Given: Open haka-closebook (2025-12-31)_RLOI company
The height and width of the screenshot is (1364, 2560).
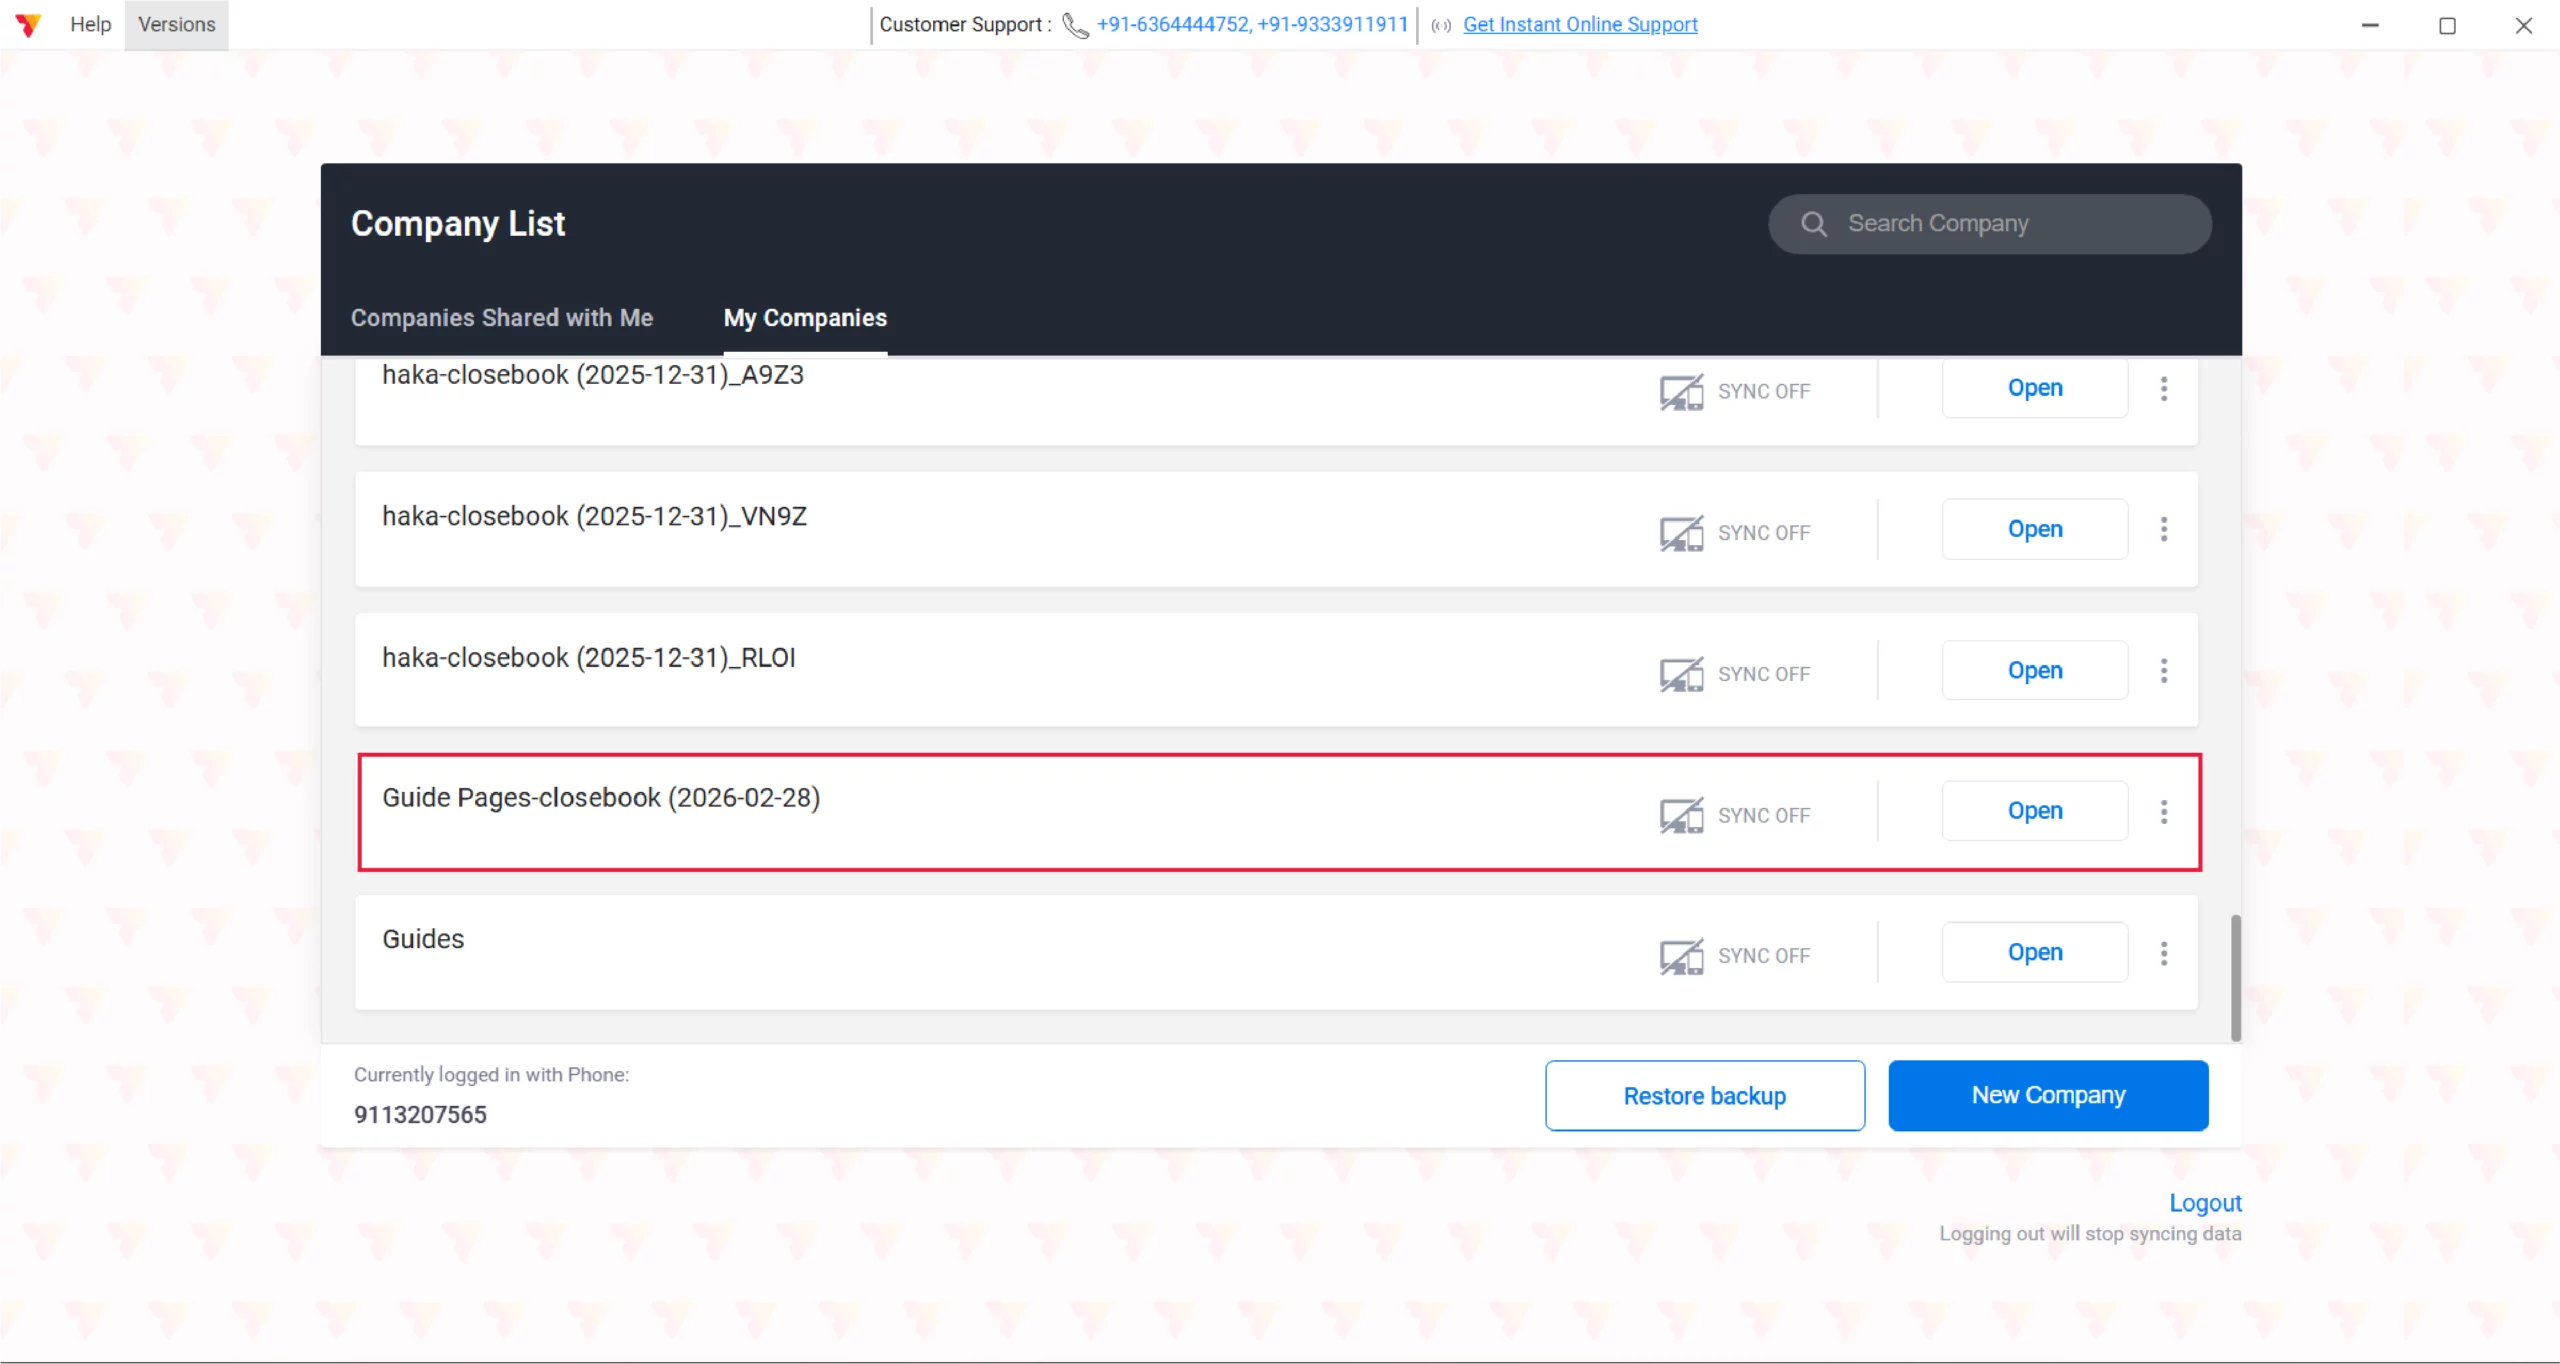Looking at the screenshot, I should [2035, 670].
